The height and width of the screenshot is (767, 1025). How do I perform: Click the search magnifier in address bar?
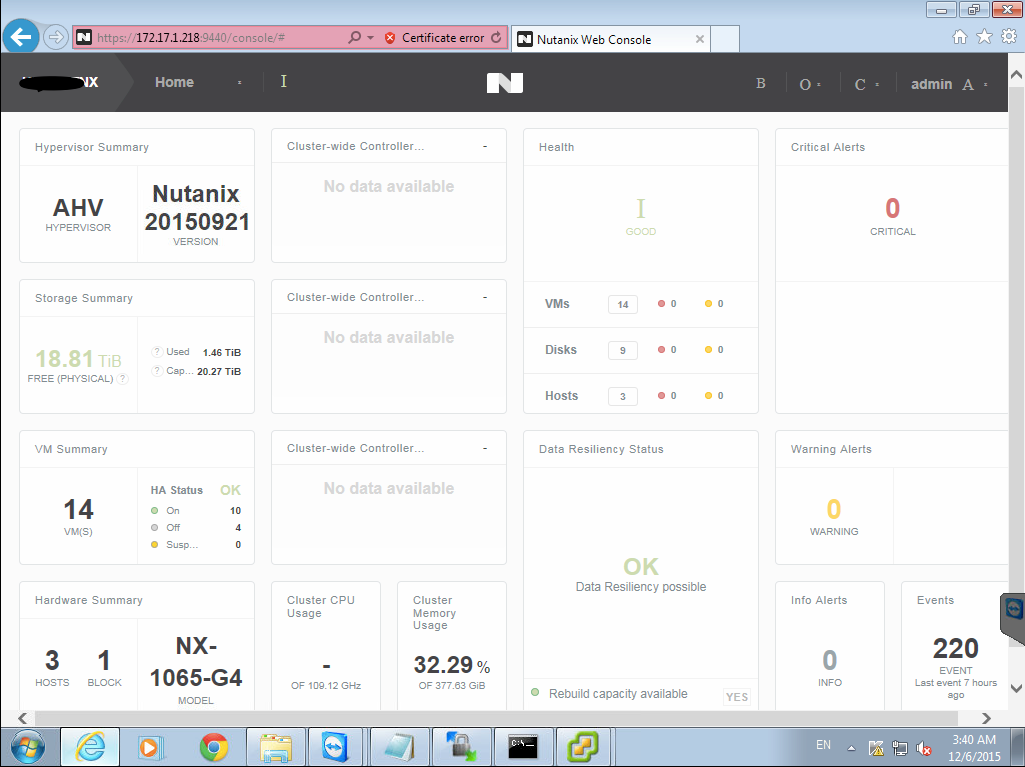[354, 37]
